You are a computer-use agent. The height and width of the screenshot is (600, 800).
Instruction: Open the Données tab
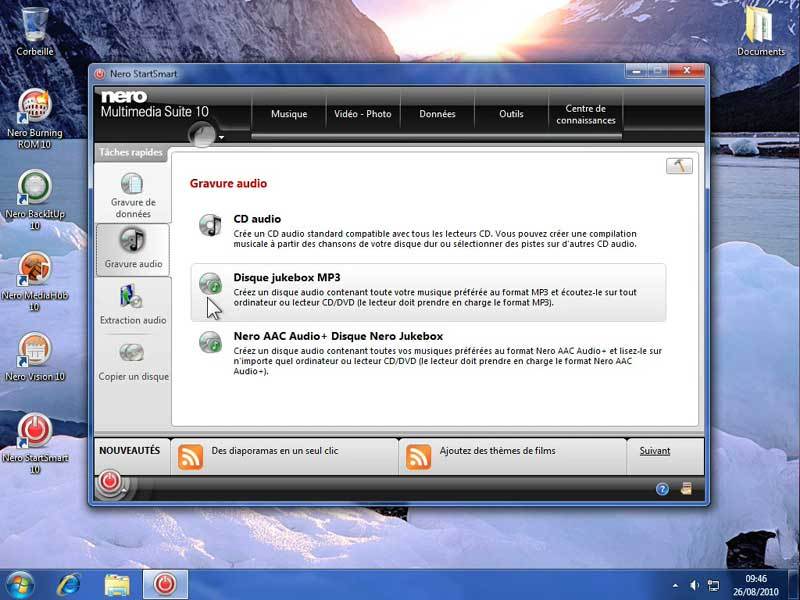click(x=437, y=114)
